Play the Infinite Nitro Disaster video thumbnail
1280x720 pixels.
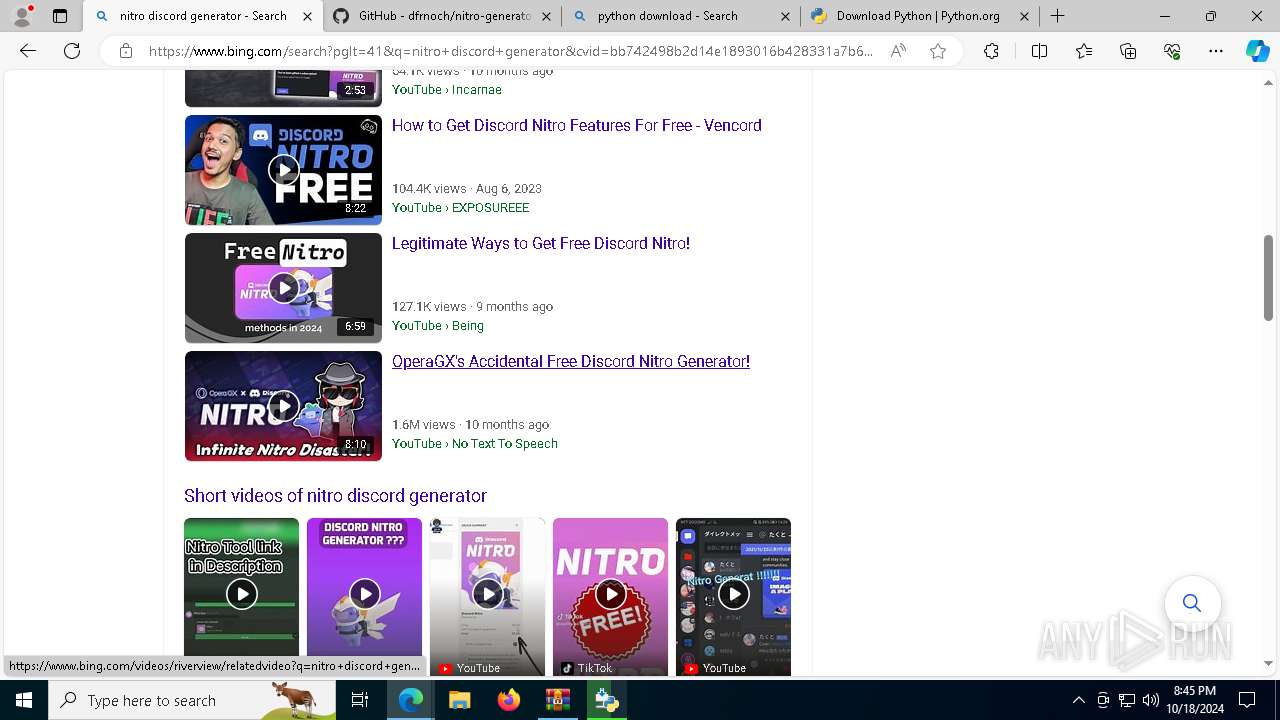(x=283, y=406)
